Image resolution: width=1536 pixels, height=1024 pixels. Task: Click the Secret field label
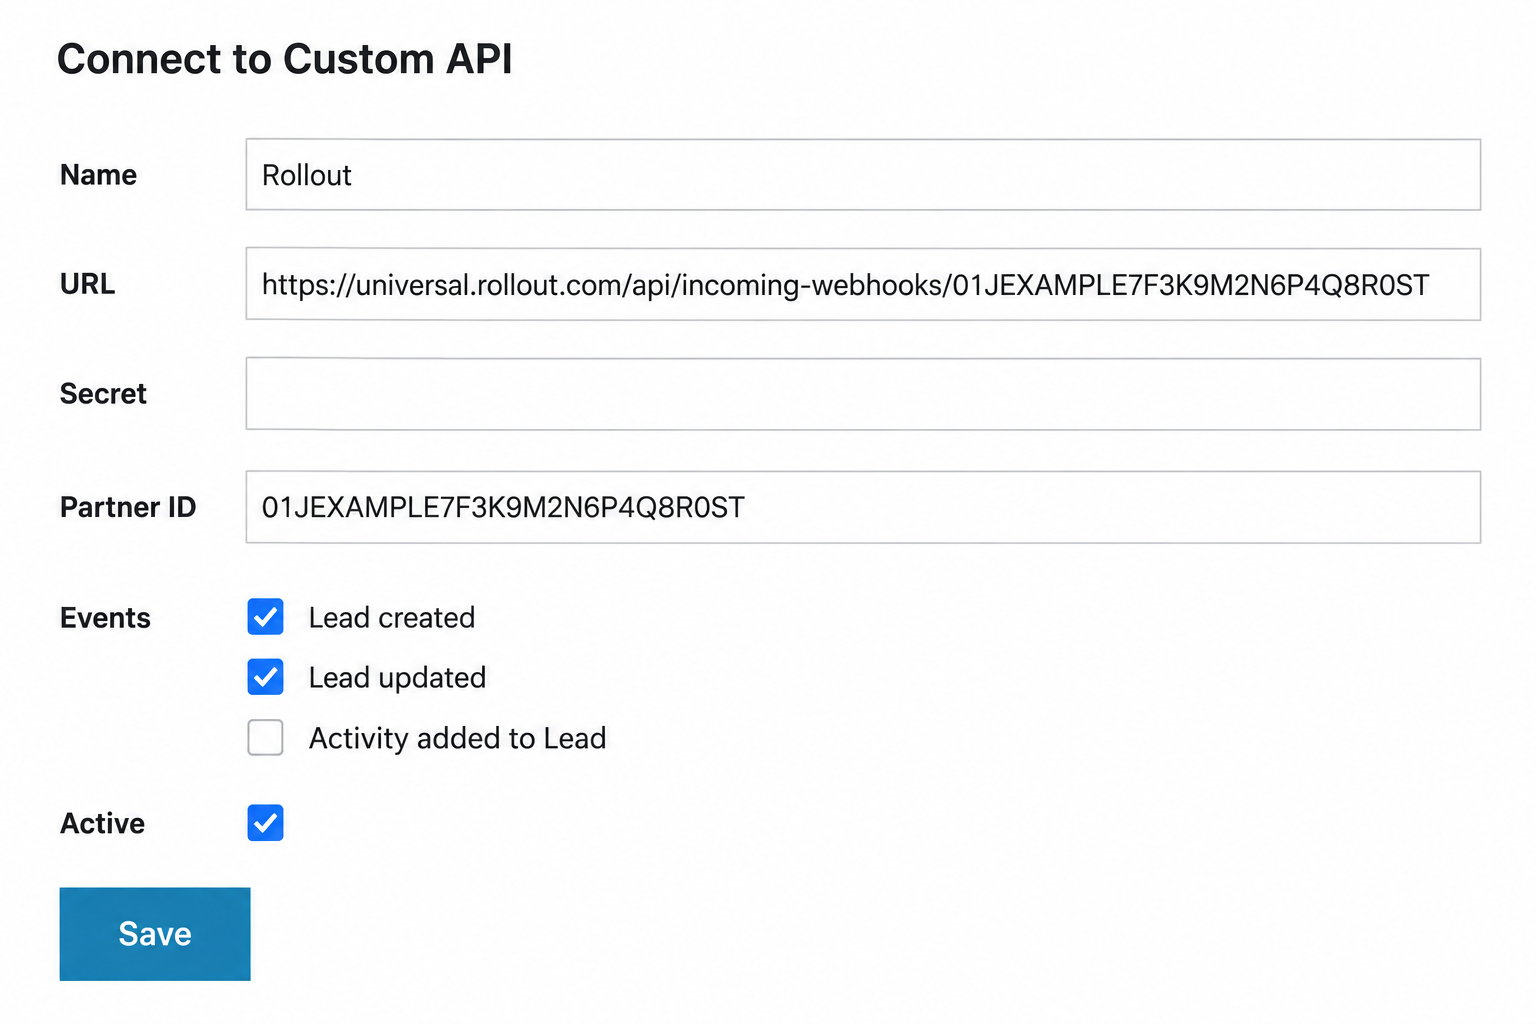click(103, 394)
